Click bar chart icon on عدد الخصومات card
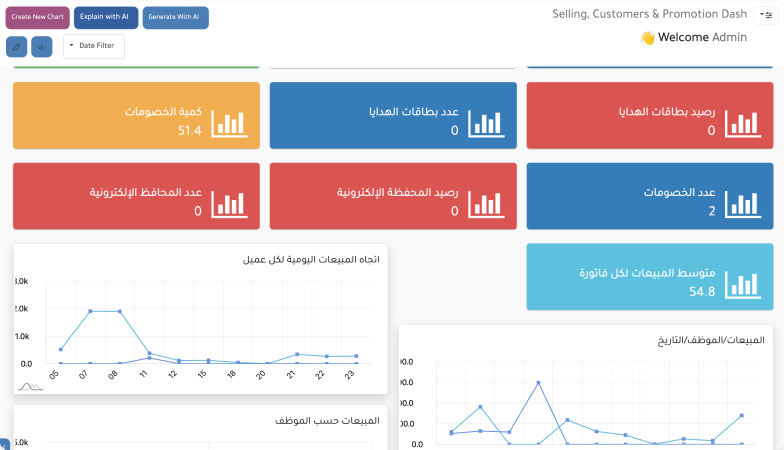The width and height of the screenshot is (784, 450). [x=742, y=202]
